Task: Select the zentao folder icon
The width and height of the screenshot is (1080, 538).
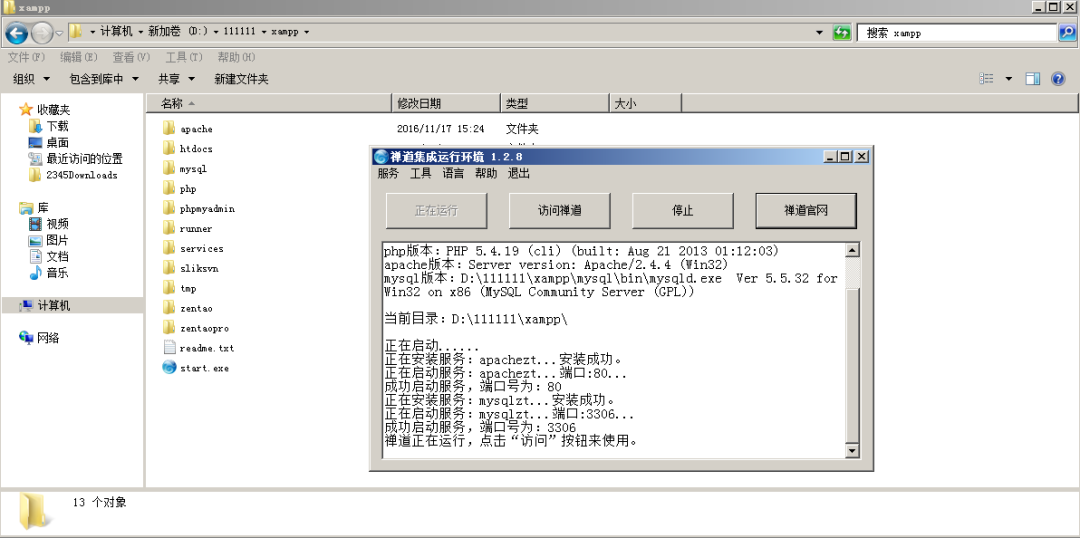Action: pyautogui.click(x=169, y=308)
